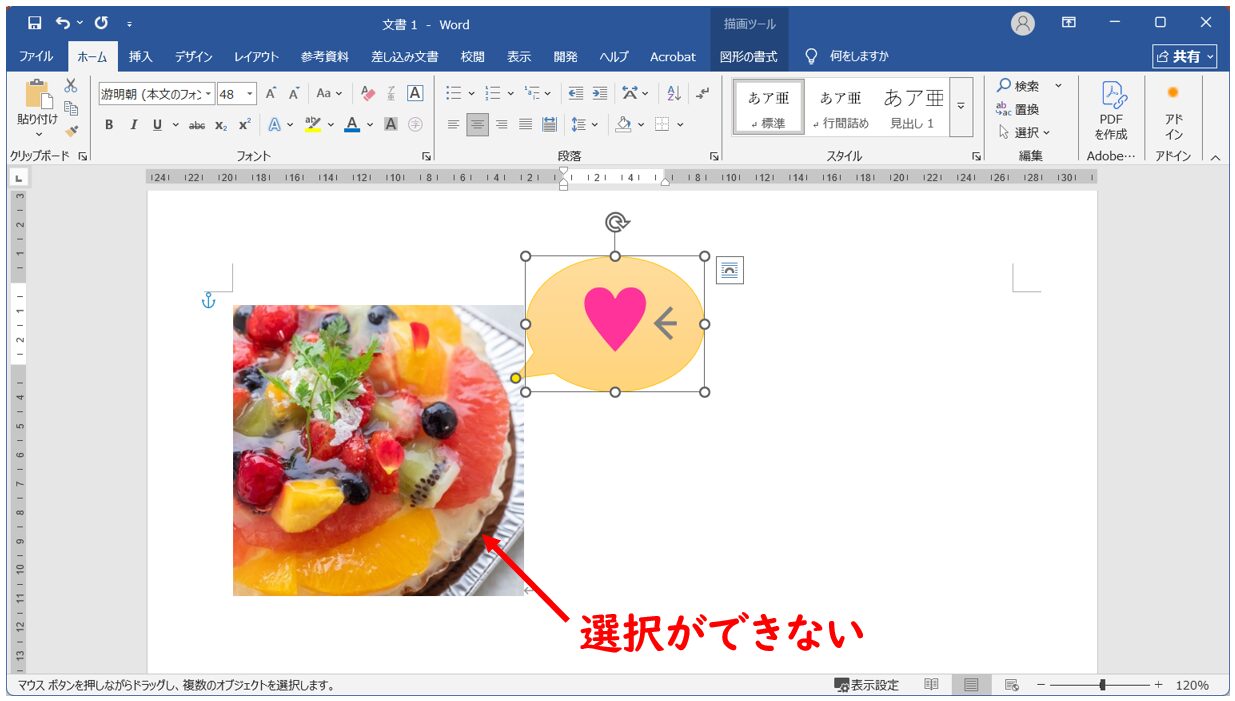This screenshot has height=701, width=1235.
Task: Switch to the デザイン tab
Action: [x=193, y=57]
